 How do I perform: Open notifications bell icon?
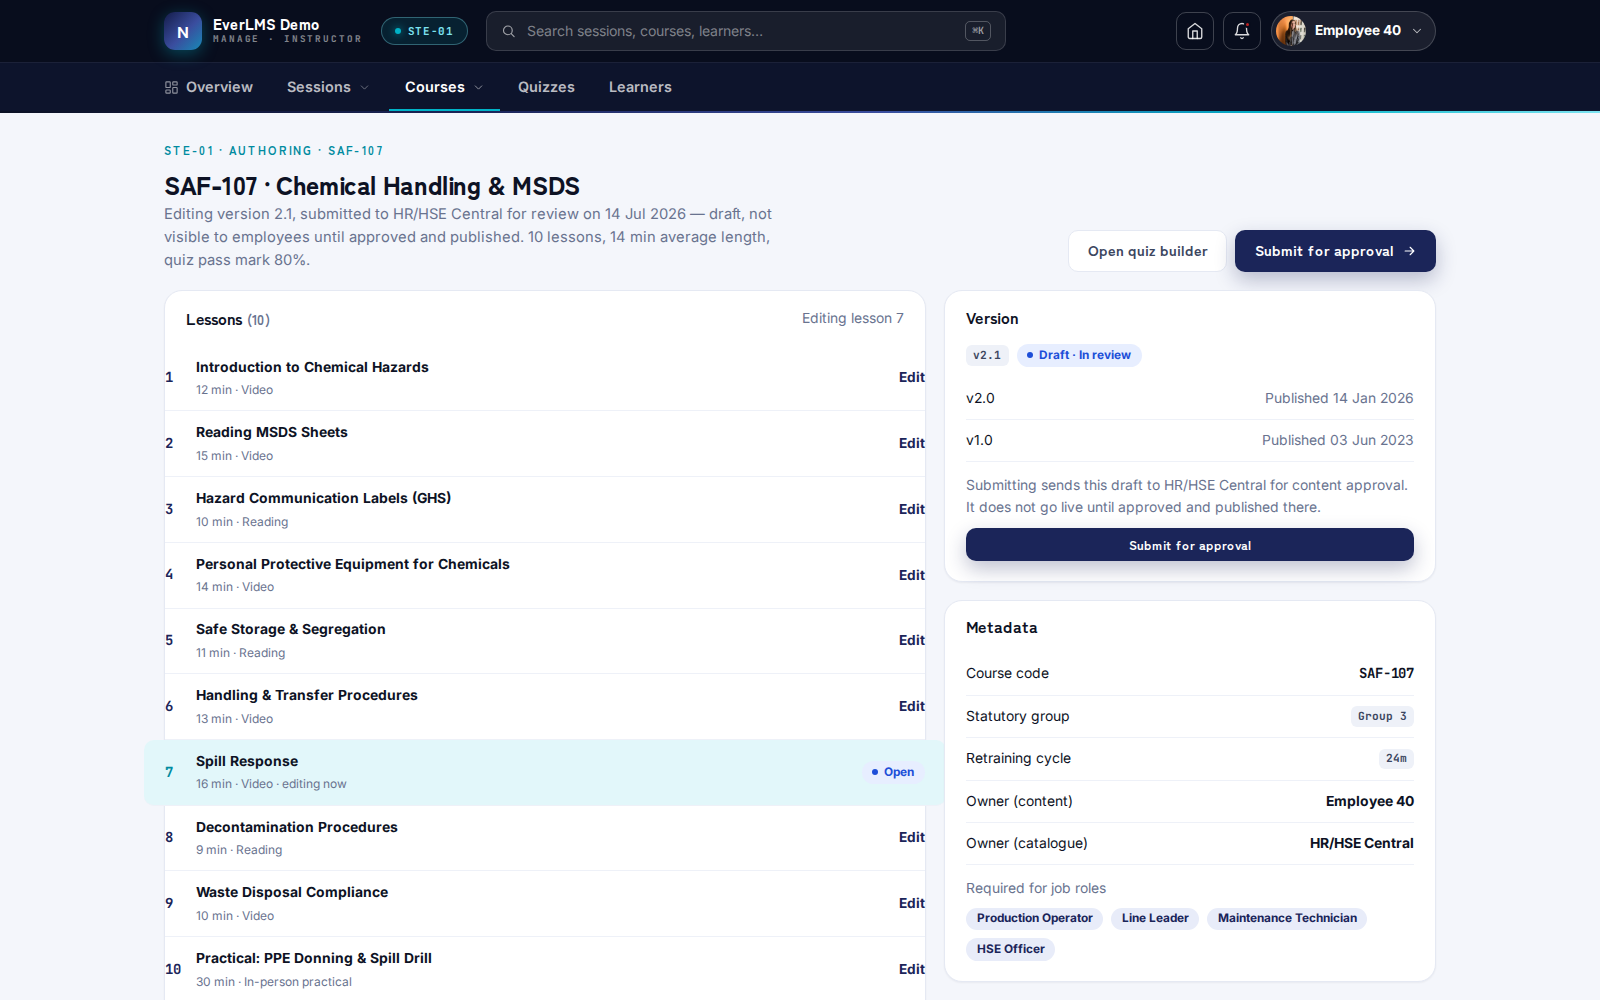click(1241, 31)
